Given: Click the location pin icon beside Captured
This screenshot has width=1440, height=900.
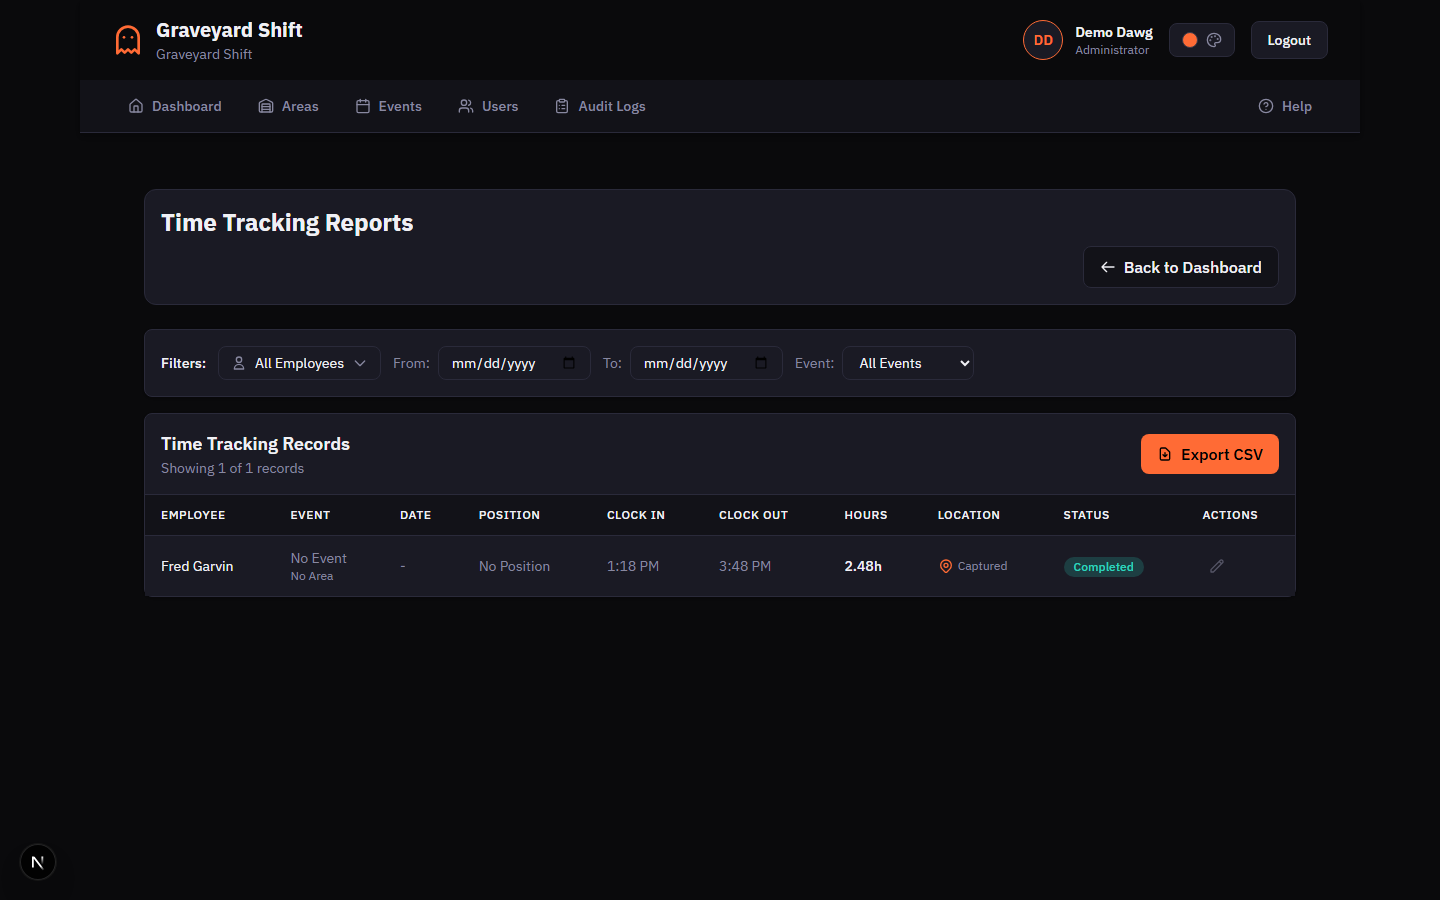Looking at the screenshot, I should coord(945,566).
